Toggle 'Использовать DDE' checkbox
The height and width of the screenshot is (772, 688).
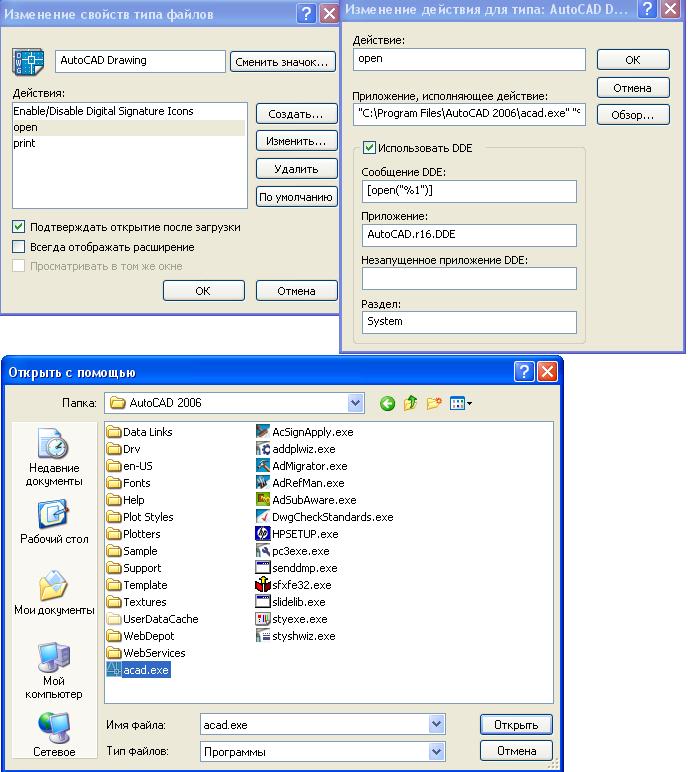tap(369, 148)
